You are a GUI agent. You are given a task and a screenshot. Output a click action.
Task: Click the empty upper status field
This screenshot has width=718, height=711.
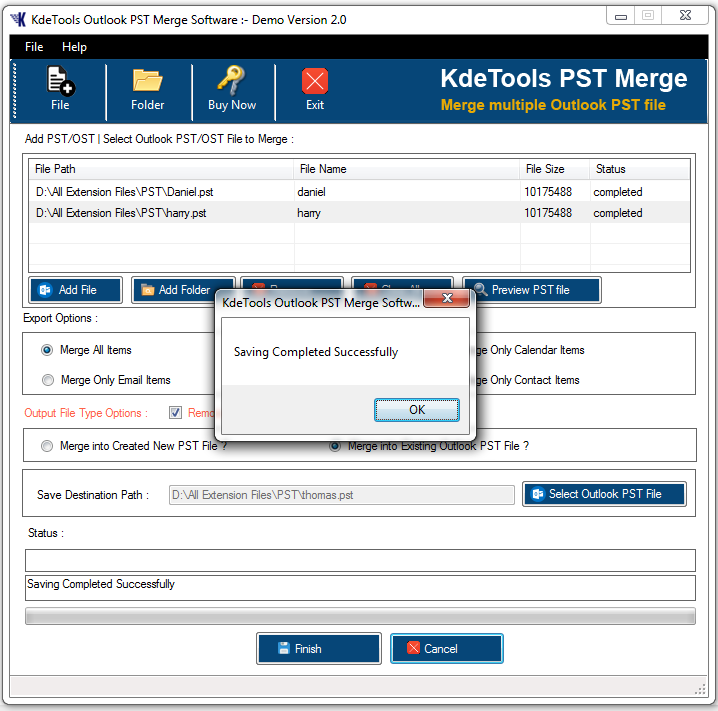(x=360, y=560)
